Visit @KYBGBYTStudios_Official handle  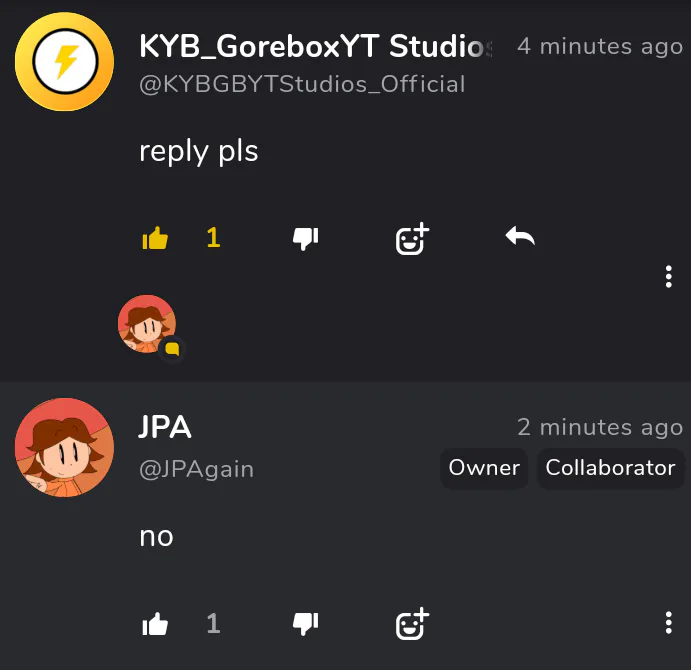[302, 84]
